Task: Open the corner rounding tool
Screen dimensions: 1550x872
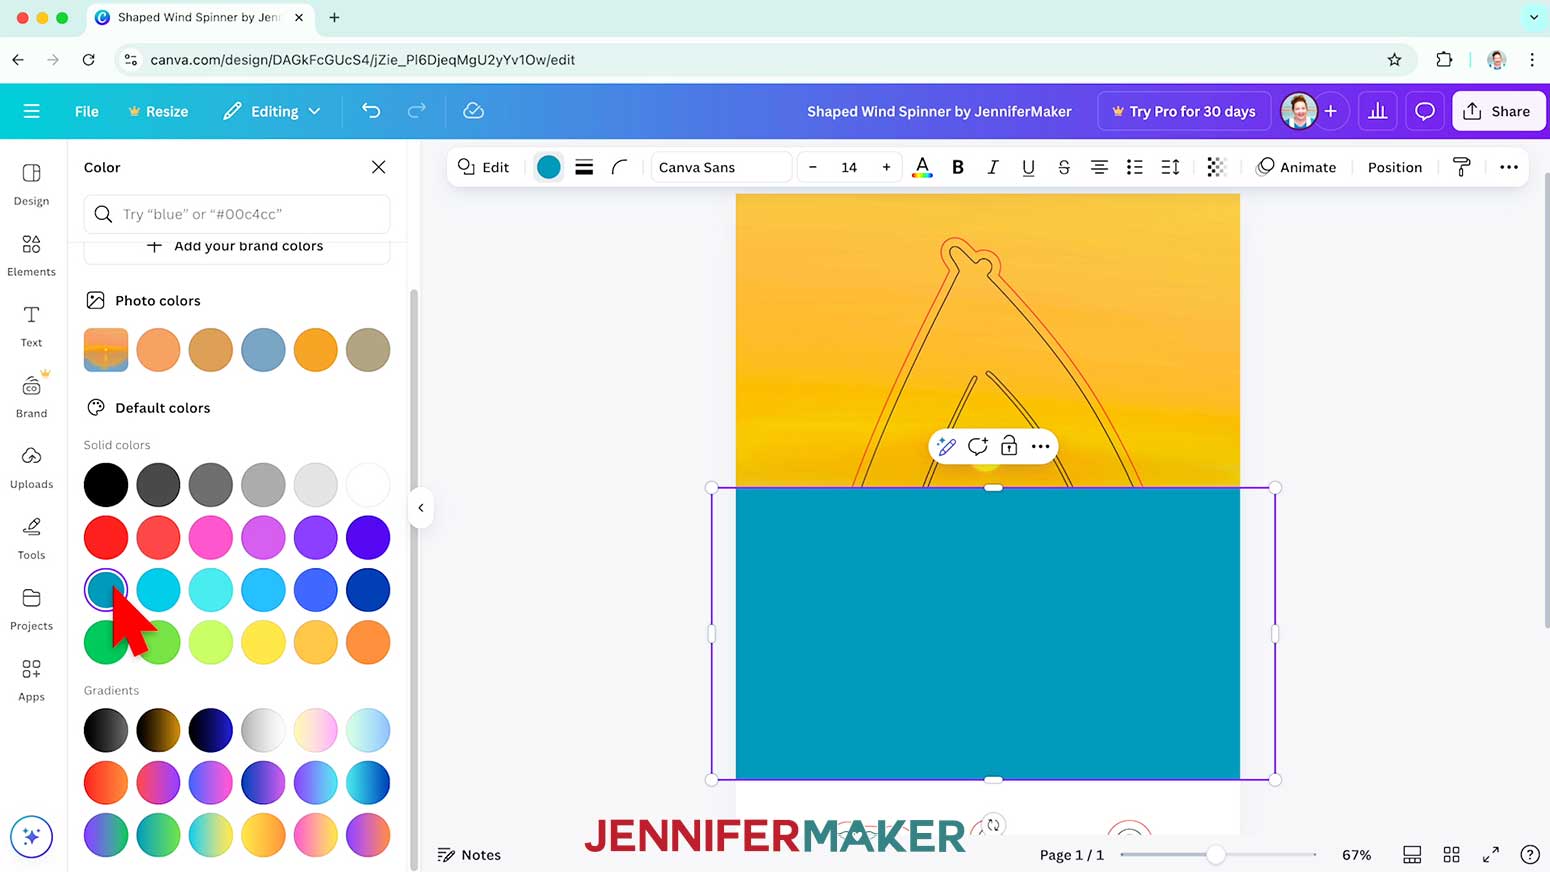Action: click(619, 167)
